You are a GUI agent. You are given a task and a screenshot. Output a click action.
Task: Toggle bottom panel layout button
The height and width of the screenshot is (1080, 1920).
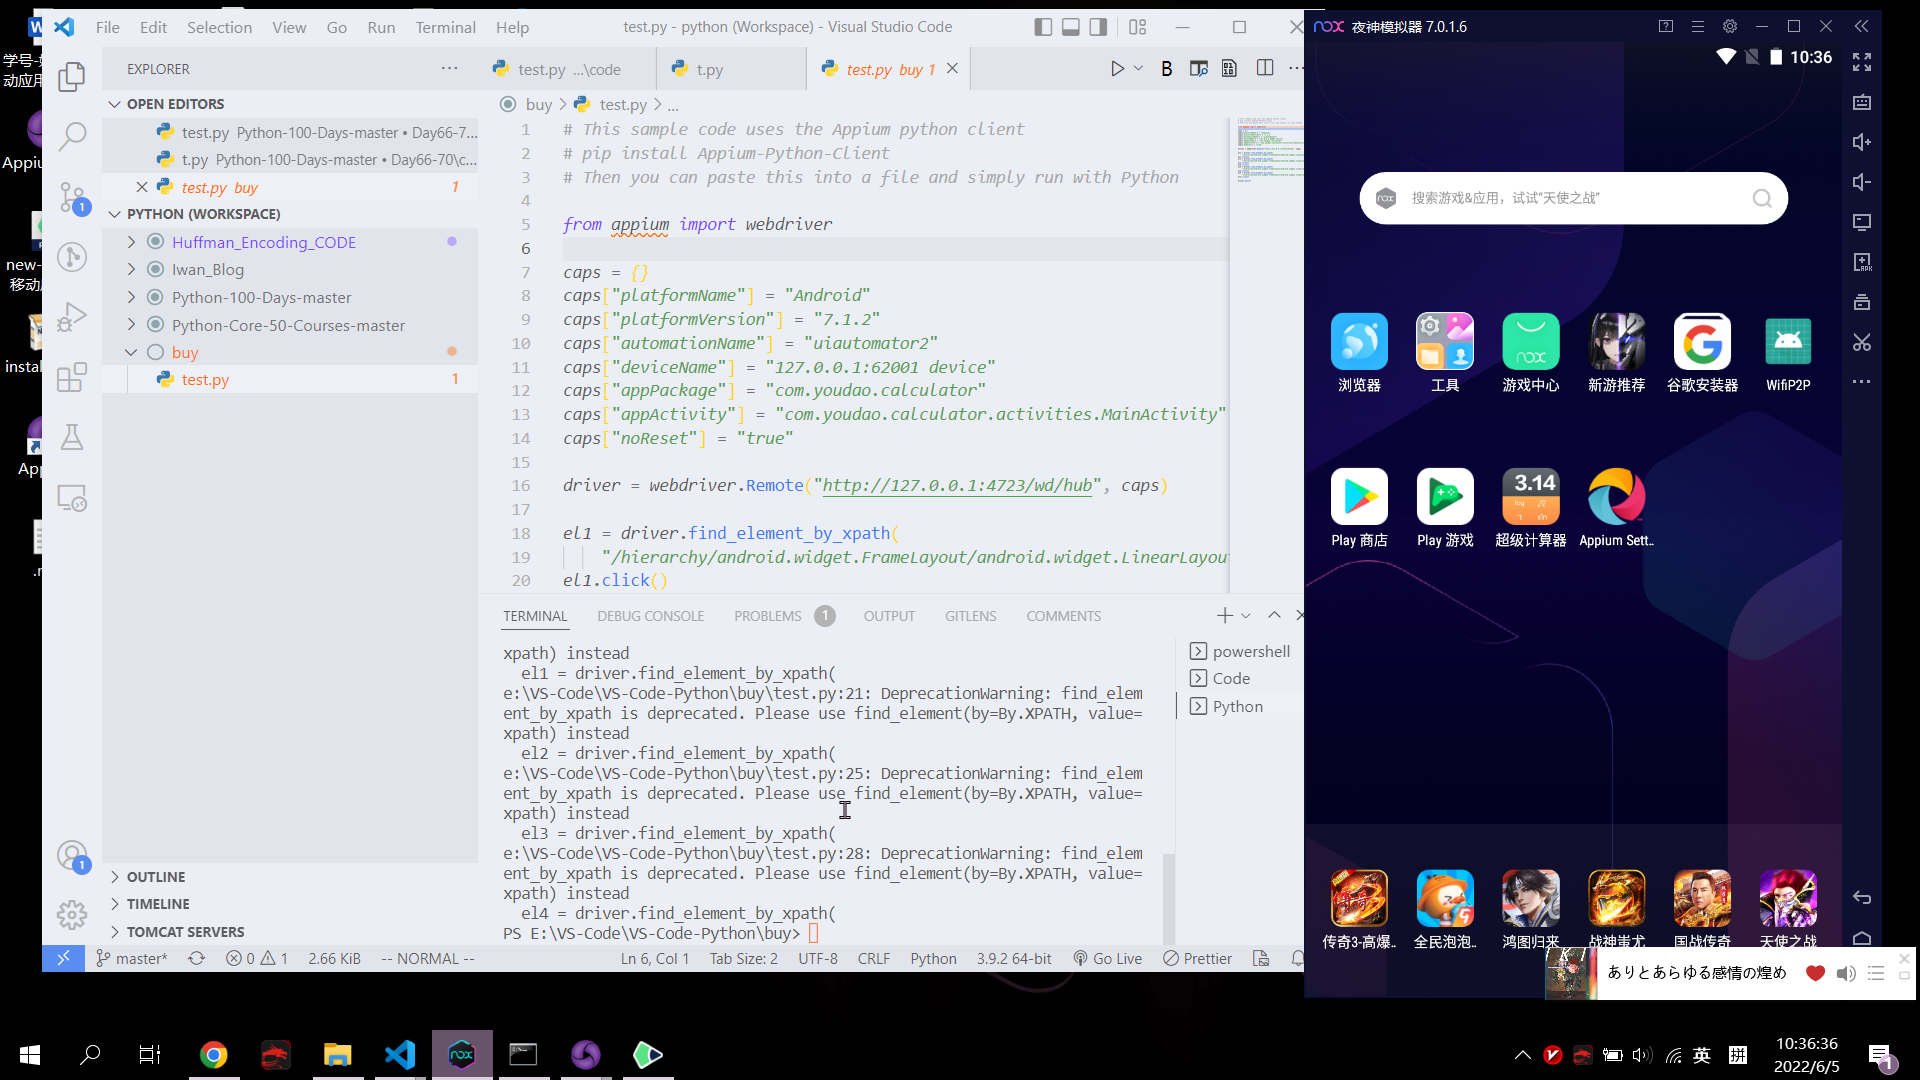point(1071,27)
